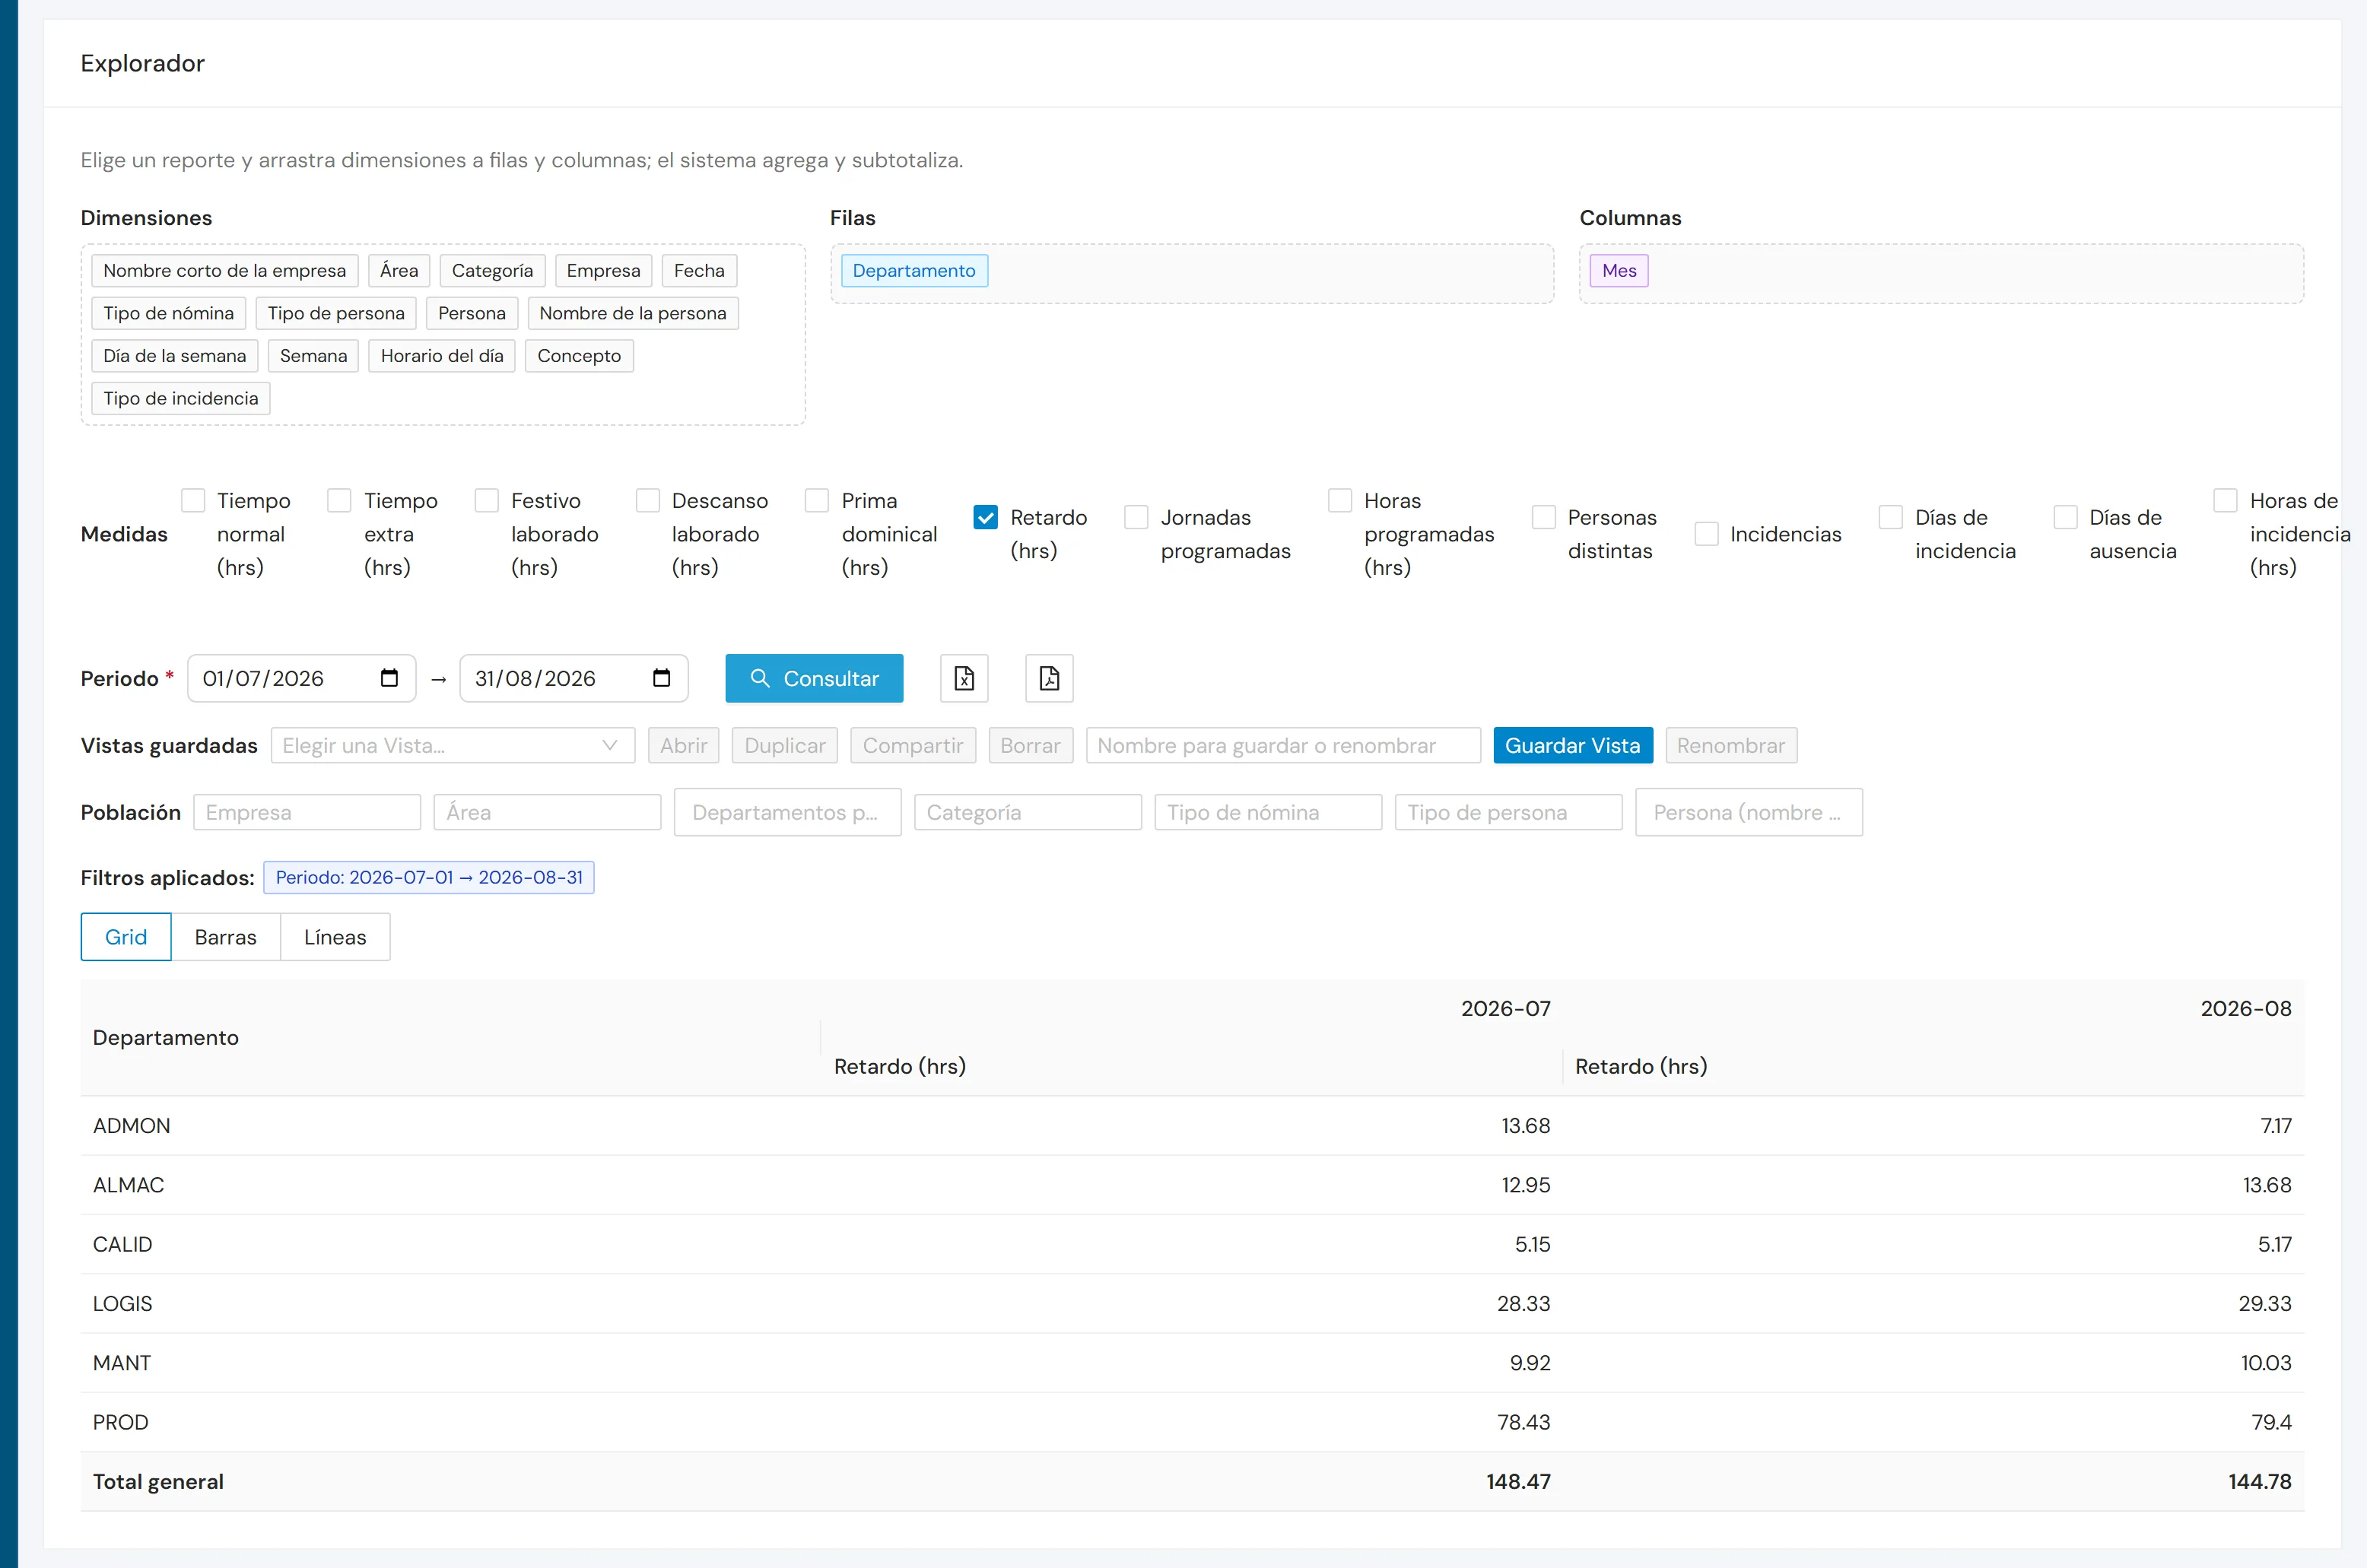Tick Personas distintas checkbox
Viewport: 2367px width, 1568px height.
[1544, 517]
